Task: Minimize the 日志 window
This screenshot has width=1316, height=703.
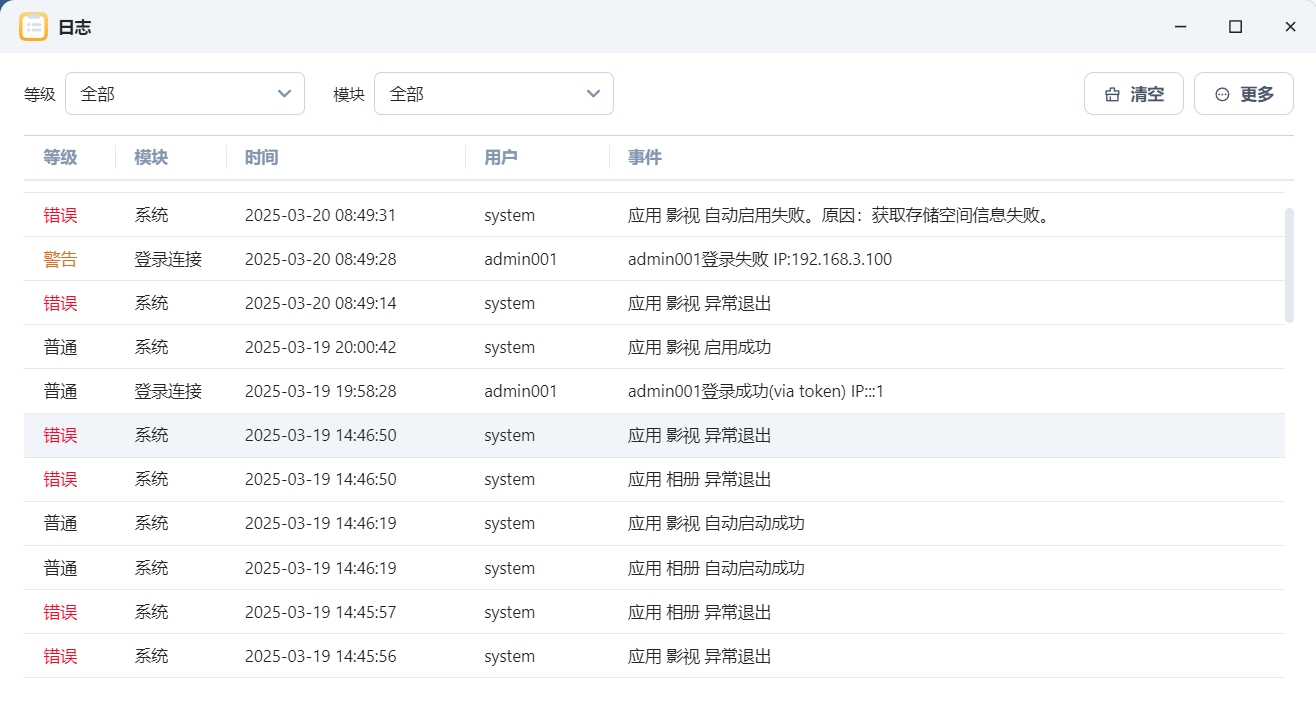Action: 1181,27
